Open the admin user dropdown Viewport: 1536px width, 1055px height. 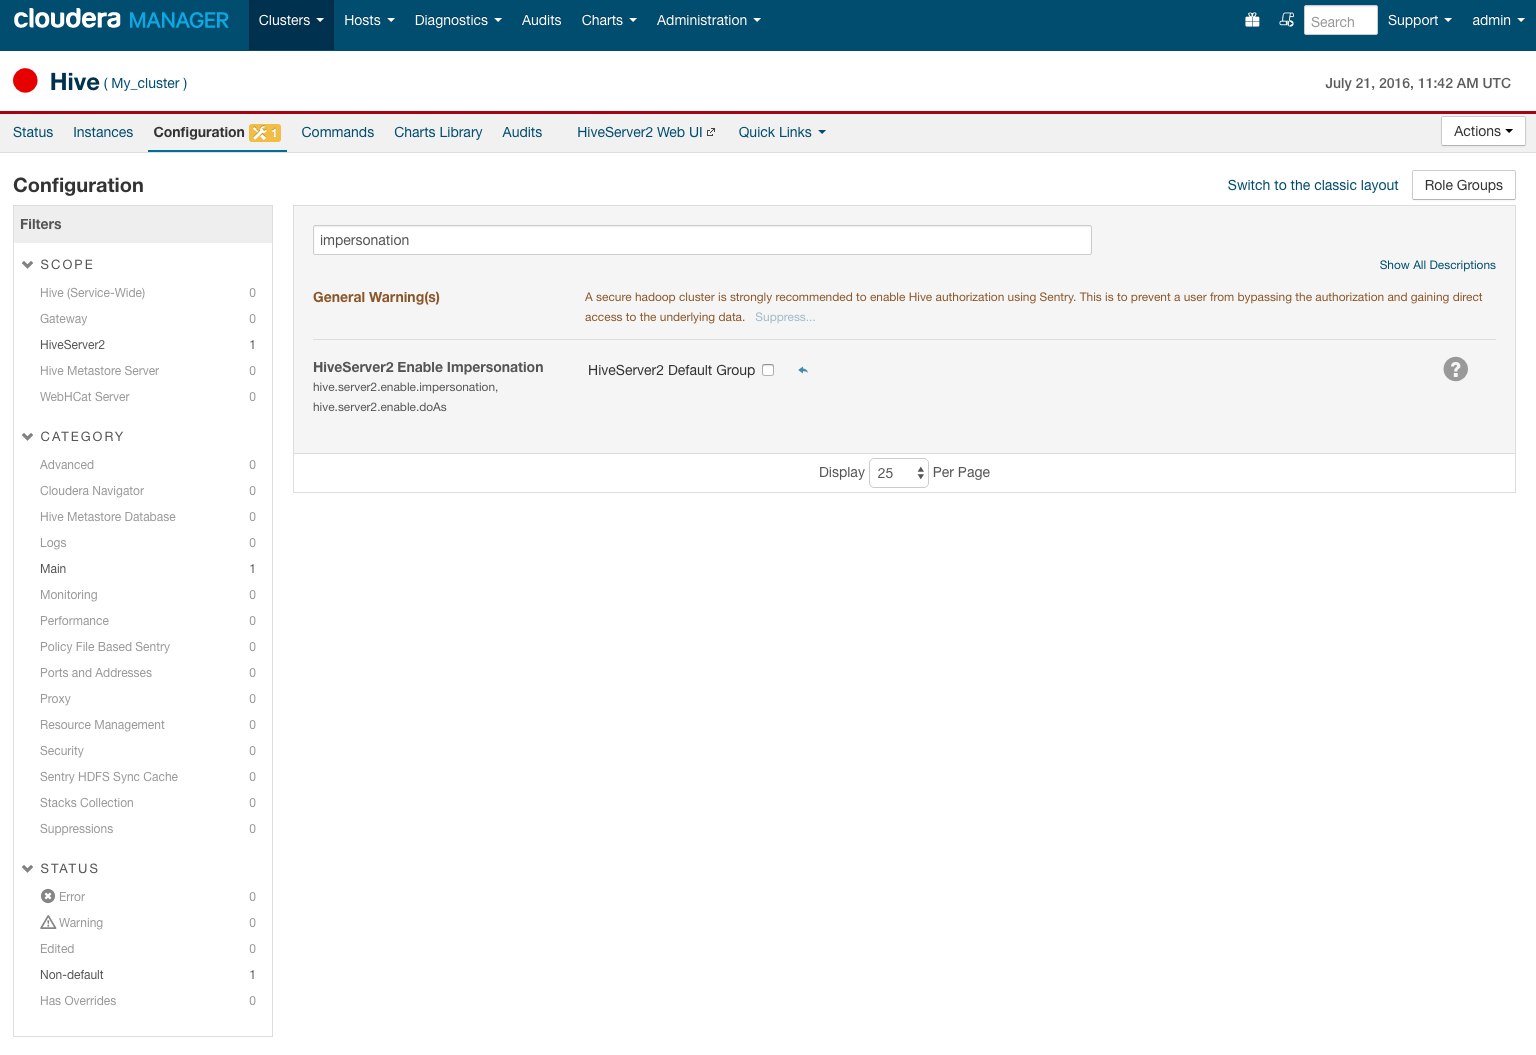pyautogui.click(x=1498, y=20)
